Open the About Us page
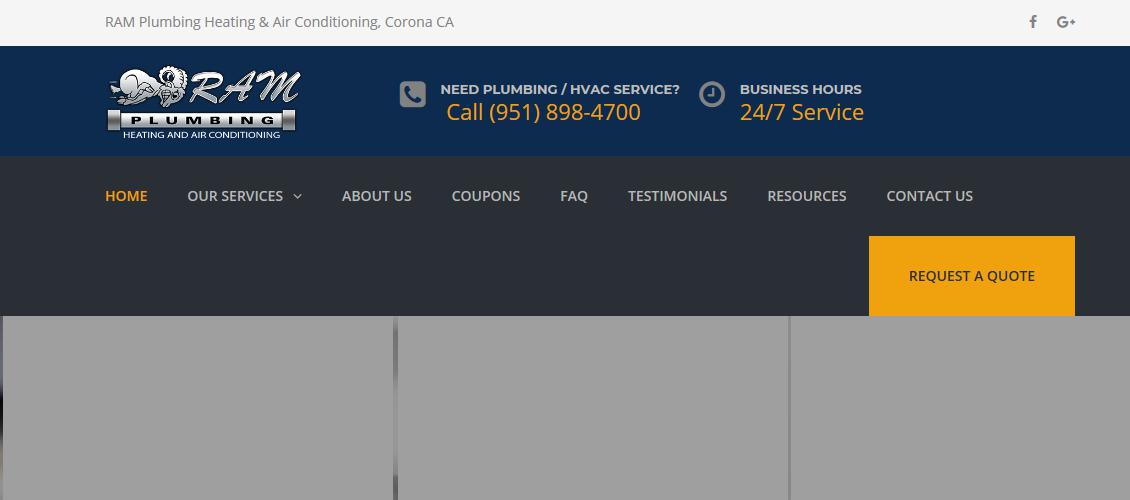Image resolution: width=1130 pixels, height=500 pixels. coord(376,196)
